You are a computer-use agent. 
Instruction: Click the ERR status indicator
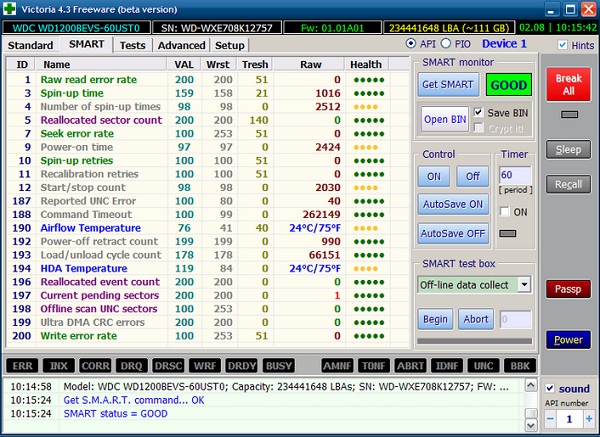click(22, 366)
